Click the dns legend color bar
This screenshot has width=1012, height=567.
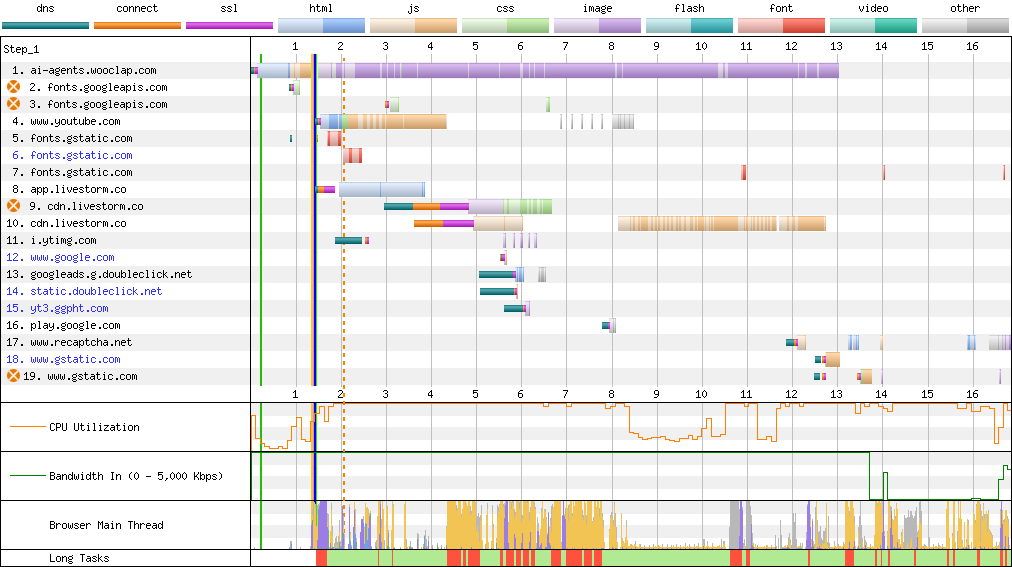click(x=45, y=25)
